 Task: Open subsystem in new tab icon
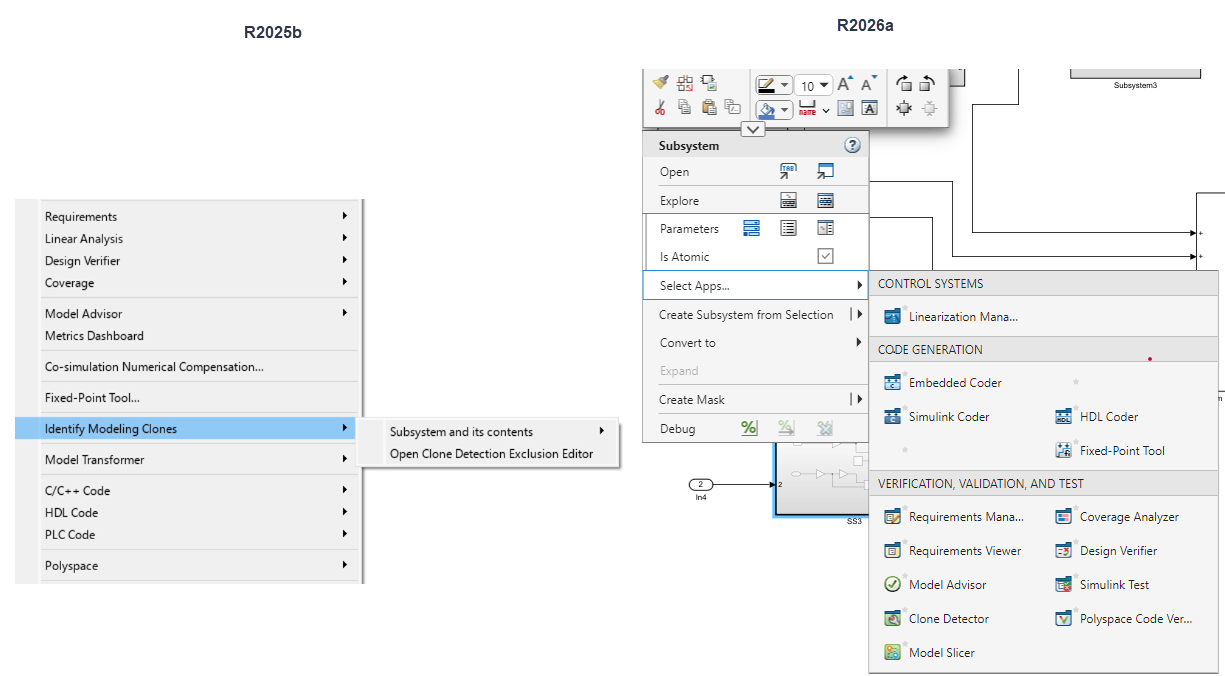788,172
